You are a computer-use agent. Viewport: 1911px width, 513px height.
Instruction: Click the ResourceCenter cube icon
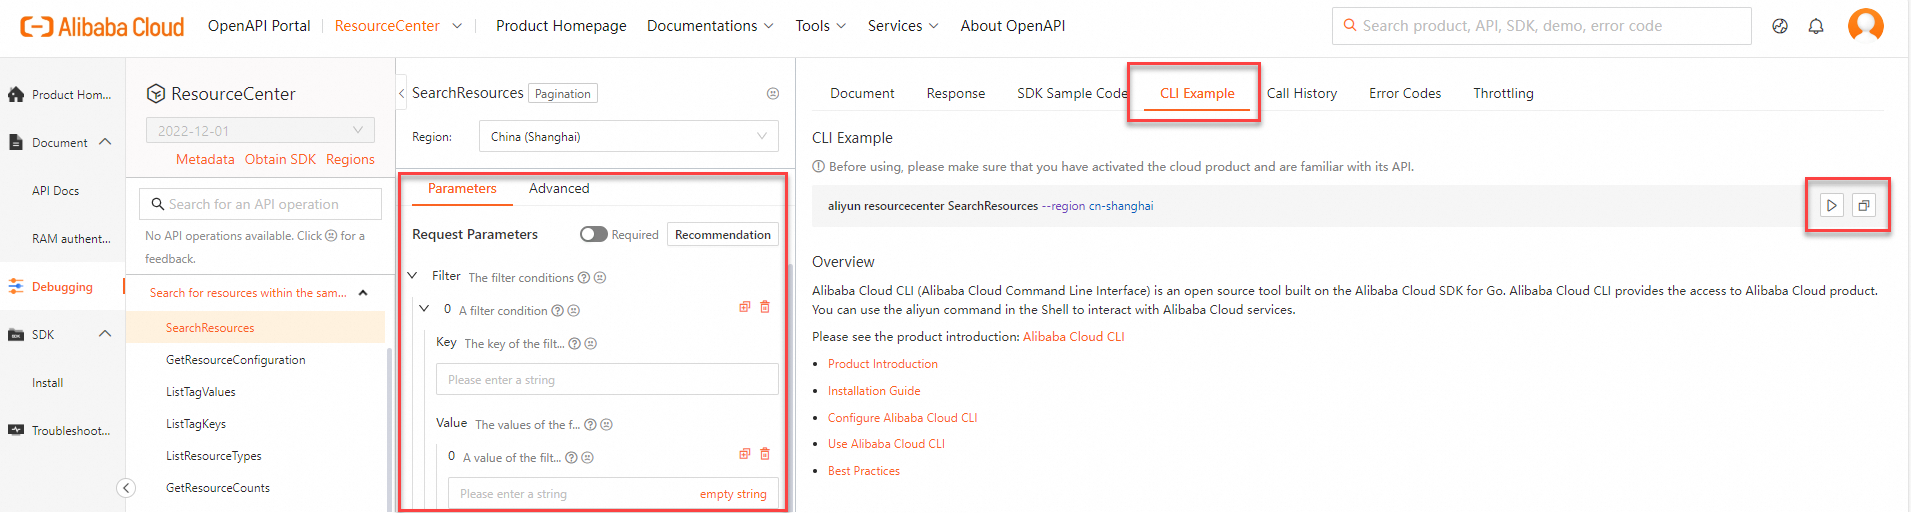156,94
